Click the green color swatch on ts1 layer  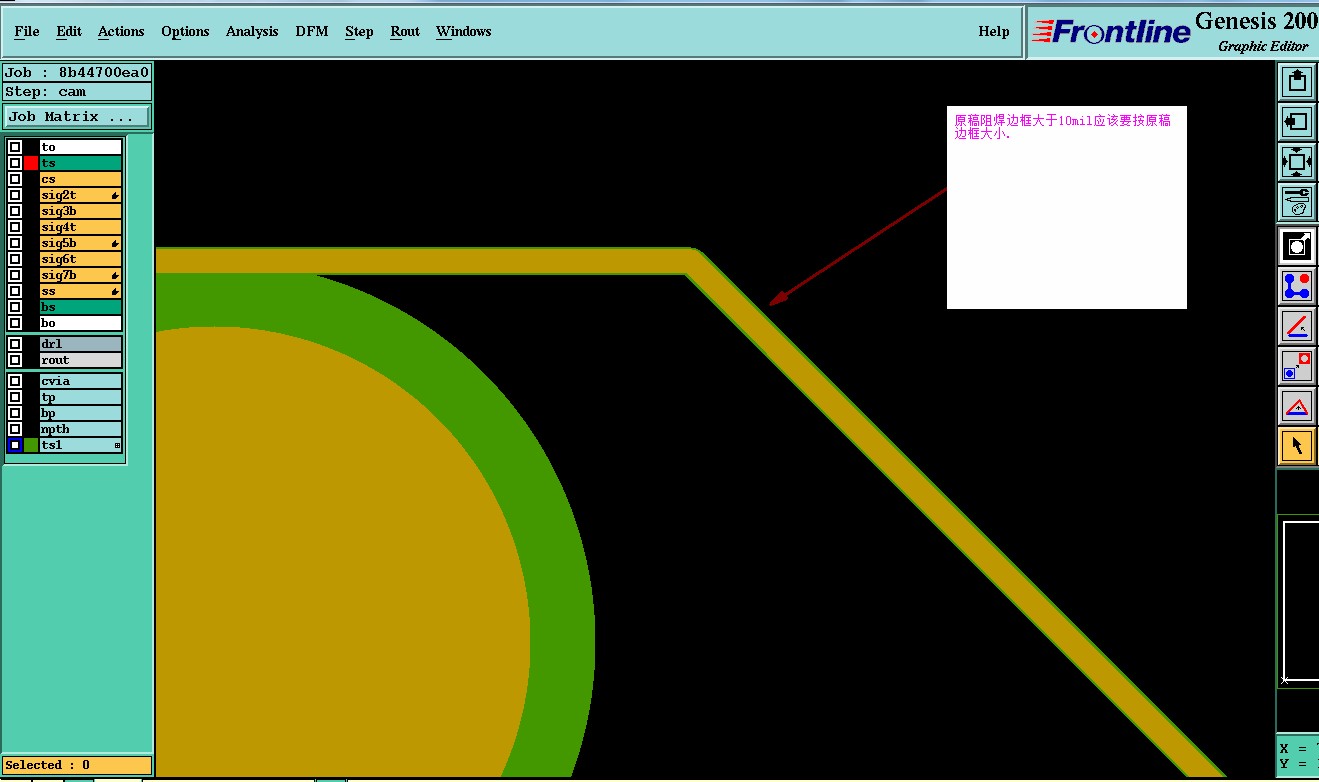pyautogui.click(x=31, y=445)
